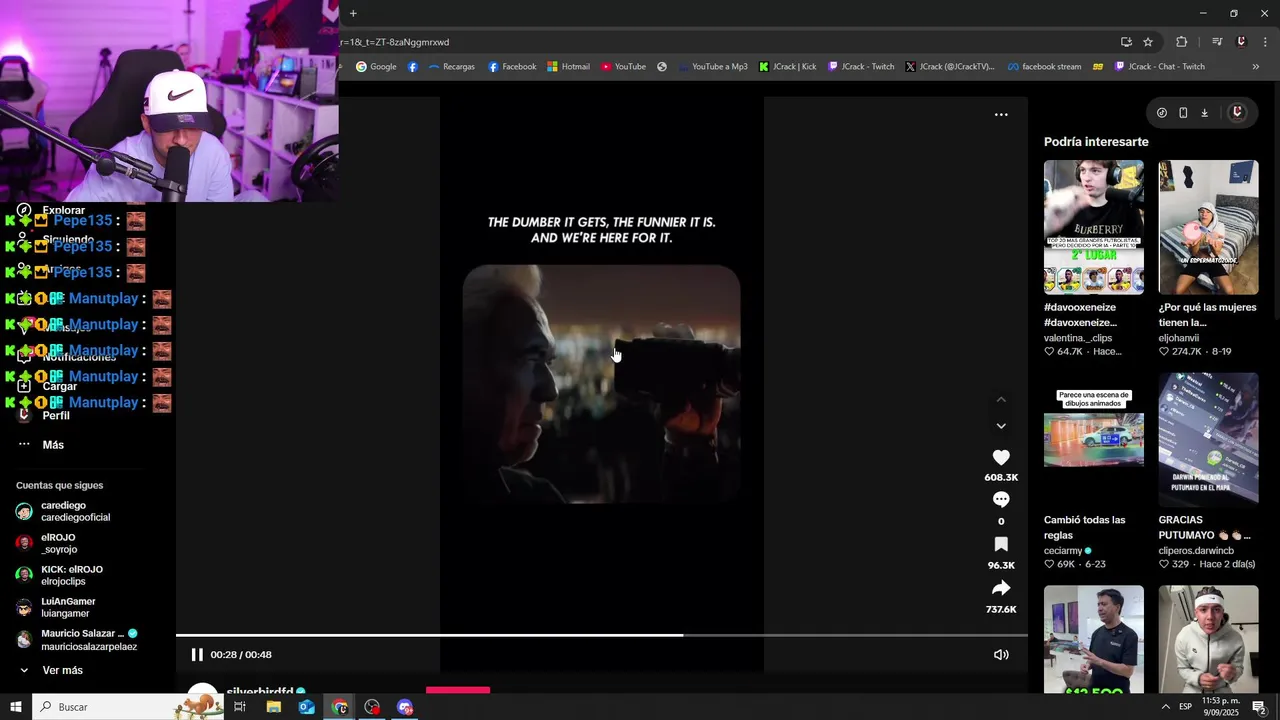Click the download desktop app icon on page

coord(1205,113)
